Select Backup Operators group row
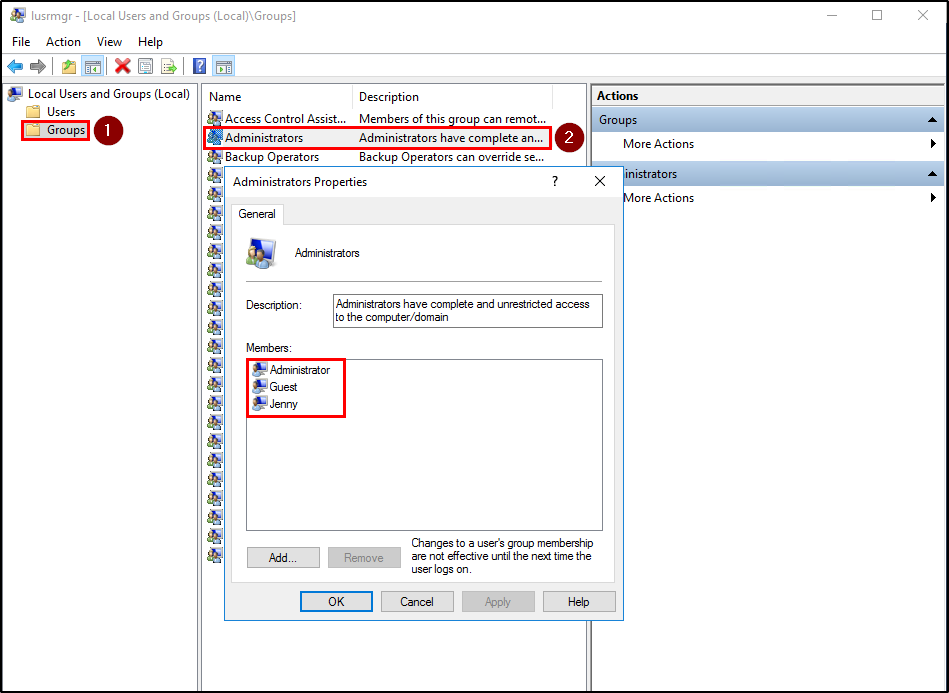The width and height of the screenshot is (949, 693). click(x=272, y=157)
